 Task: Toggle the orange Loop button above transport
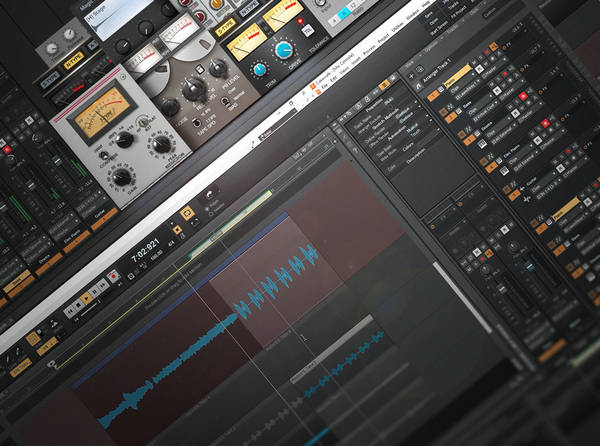pos(186,213)
